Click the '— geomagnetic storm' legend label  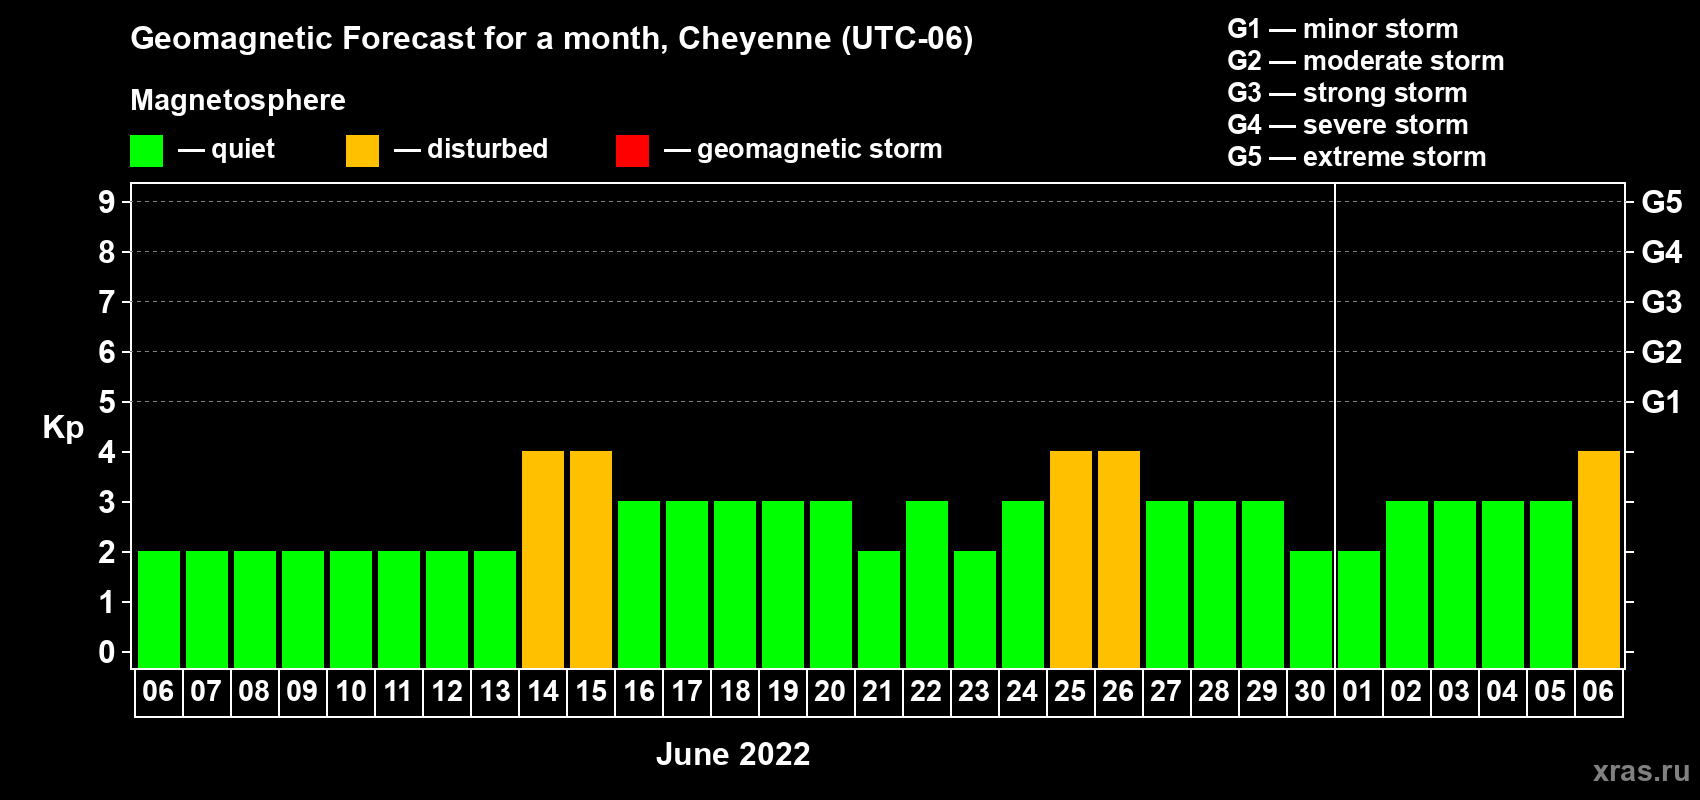(803, 149)
